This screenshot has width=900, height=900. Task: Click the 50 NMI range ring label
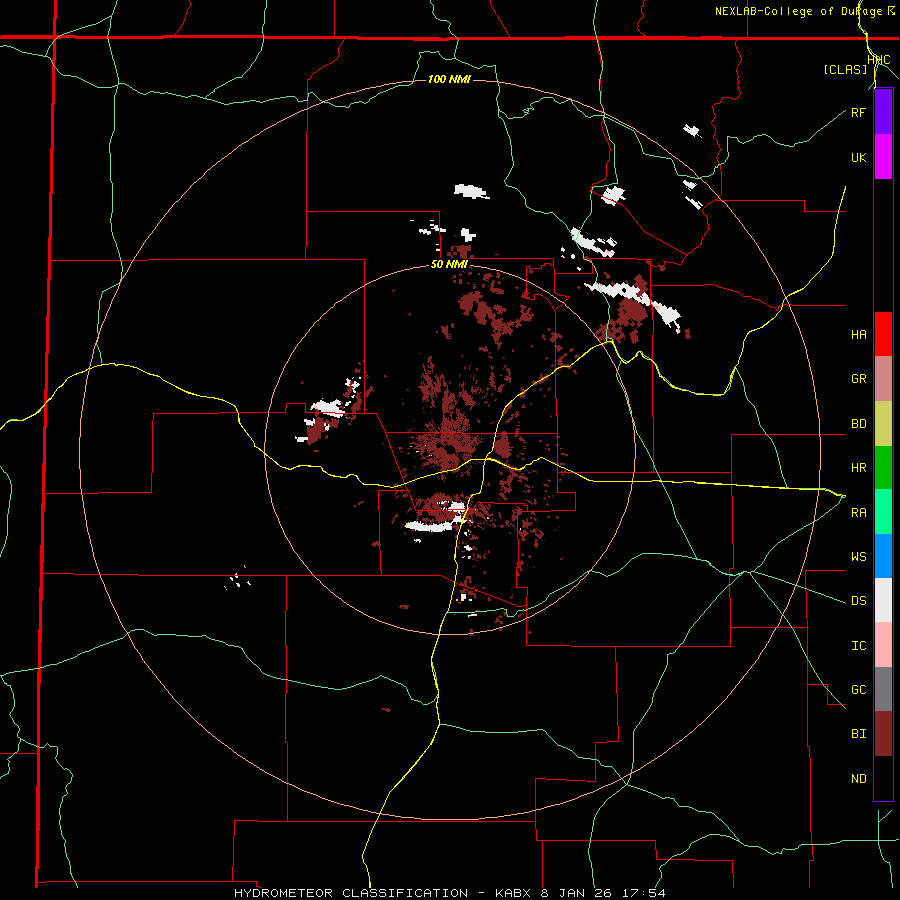pos(449,265)
